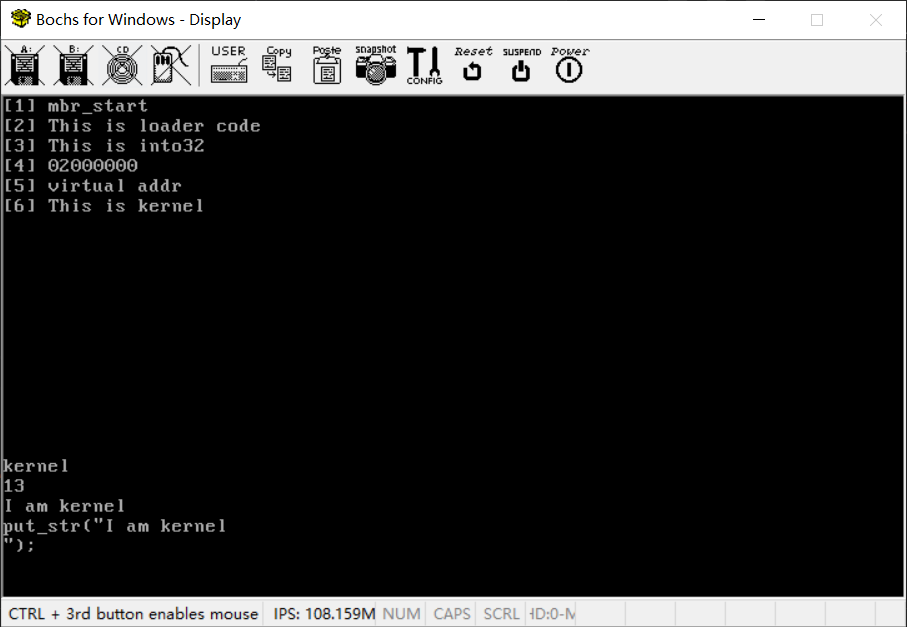
Task: Take a snapshot with the camera icon
Action: coord(375,65)
